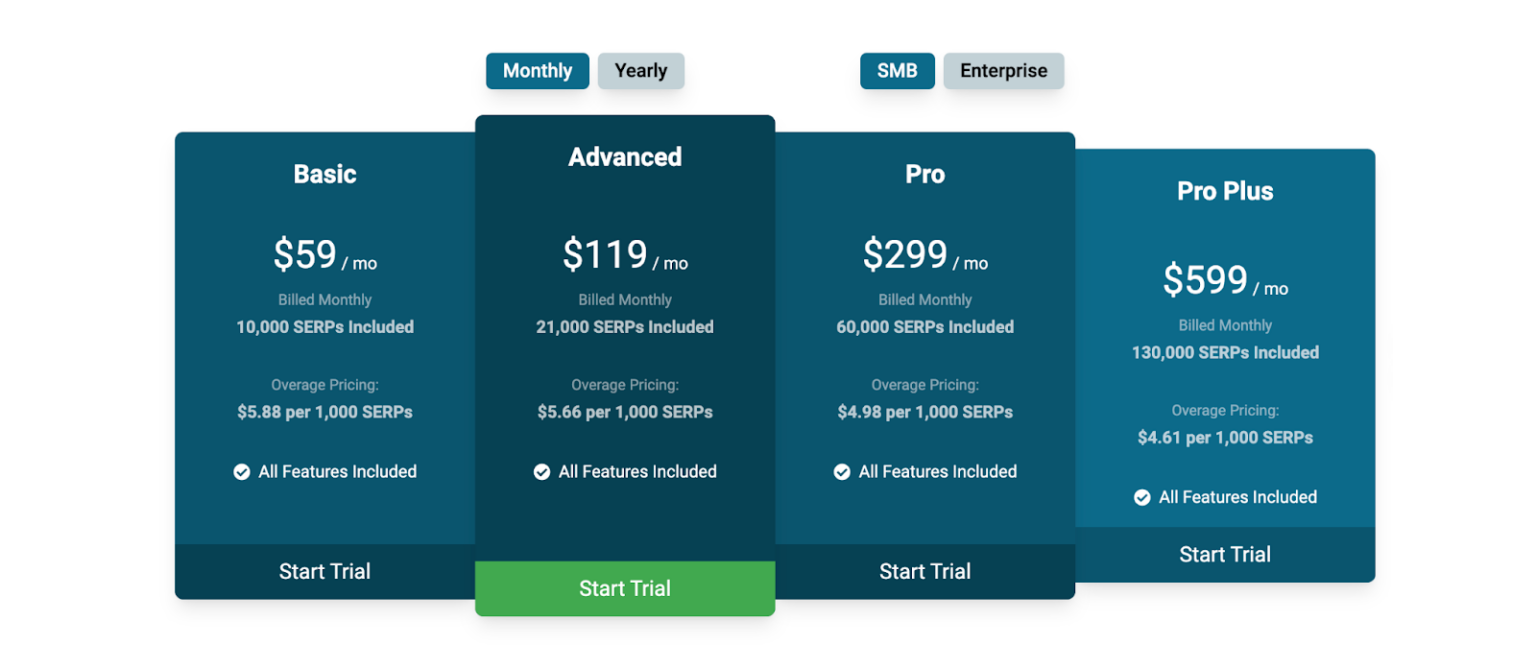Start Trial on the Pro plan
The width and height of the screenshot is (1536, 668).
[925, 571]
